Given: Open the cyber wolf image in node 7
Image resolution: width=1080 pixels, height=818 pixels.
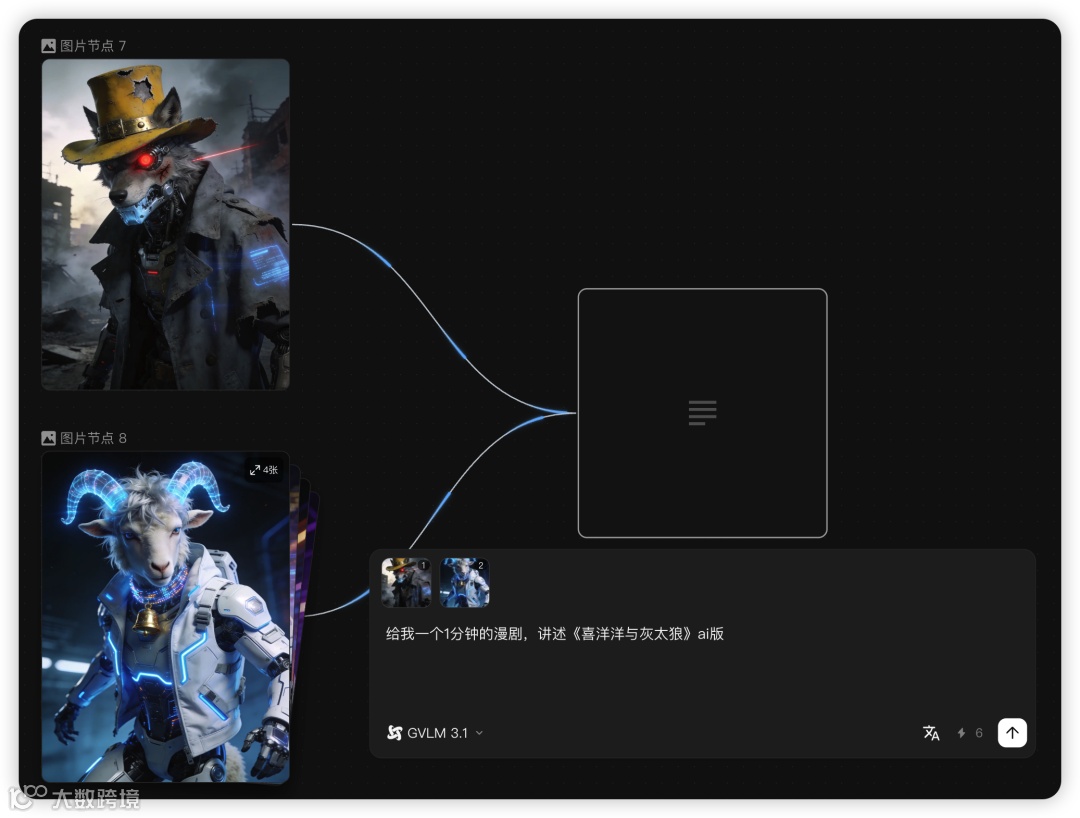Looking at the screenshot, I should [165, 224].
